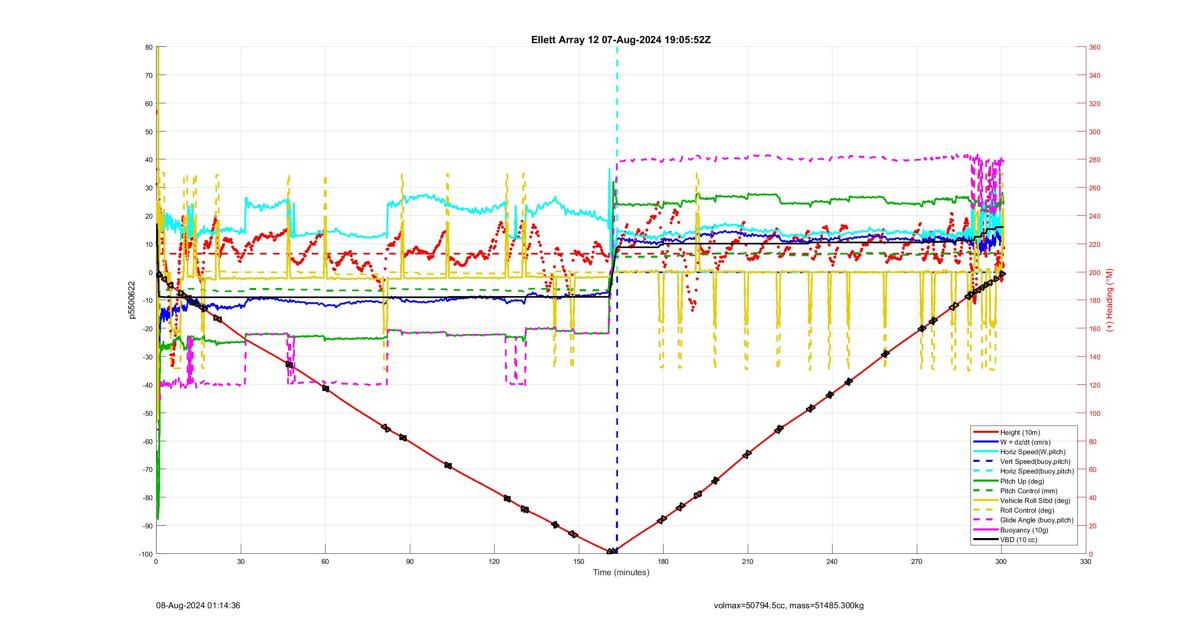Click the x-axis tick label "30"
The width and height of the screenshot is (1200, 622).
(240, 562)
